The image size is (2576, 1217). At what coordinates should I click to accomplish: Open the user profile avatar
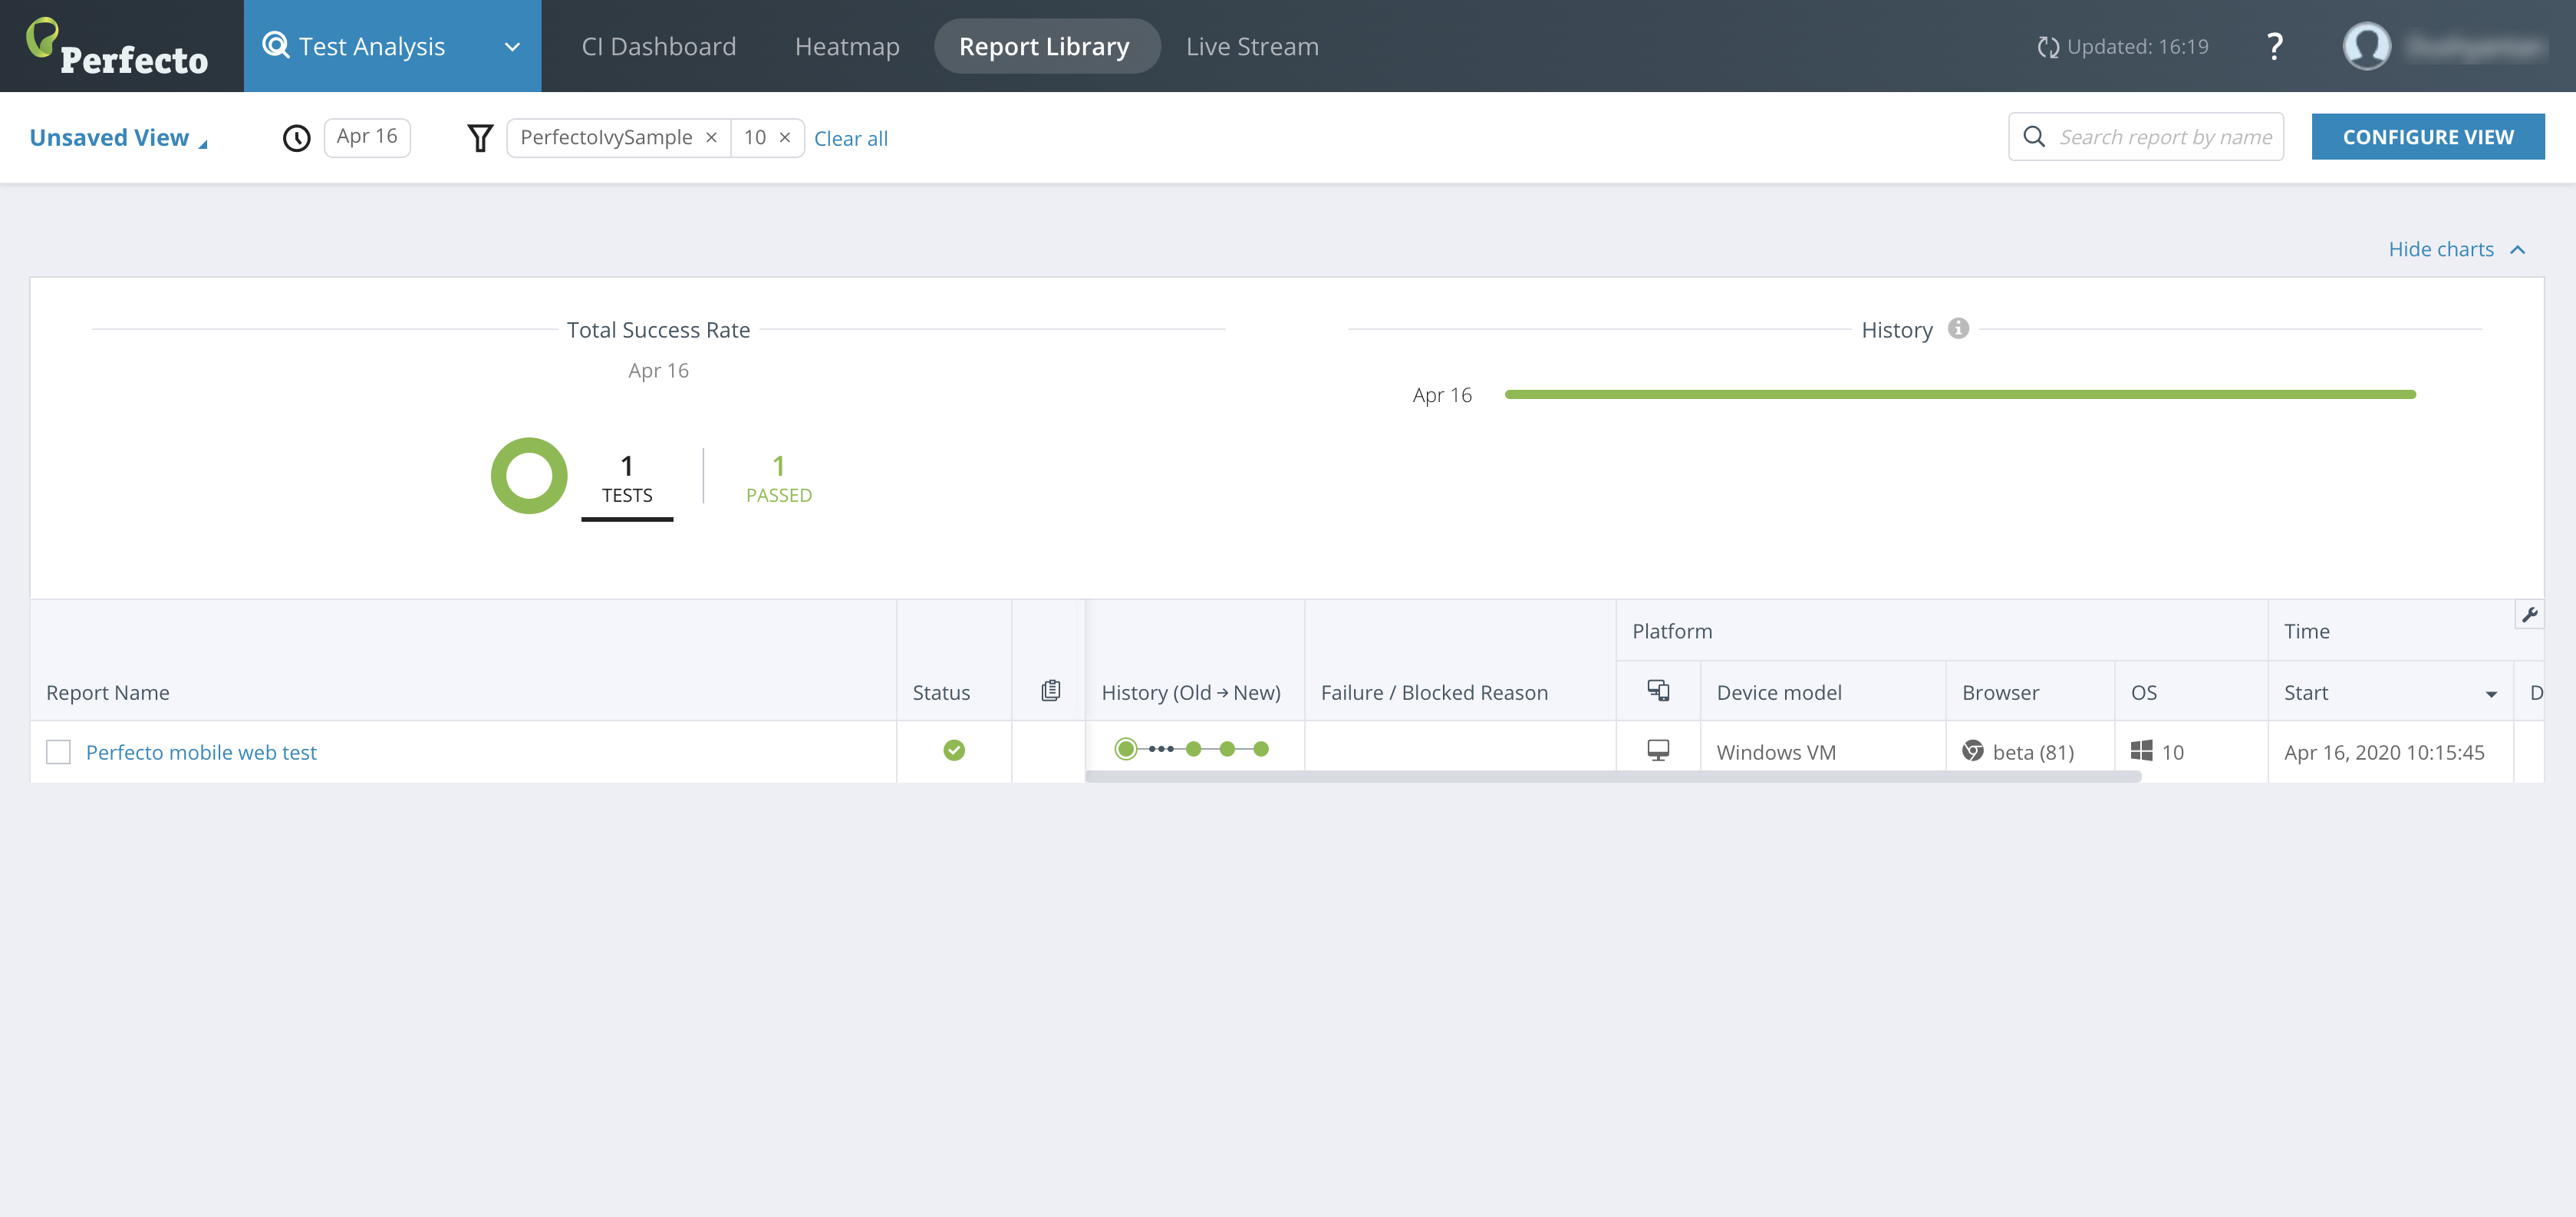[x=2366, y=47]
